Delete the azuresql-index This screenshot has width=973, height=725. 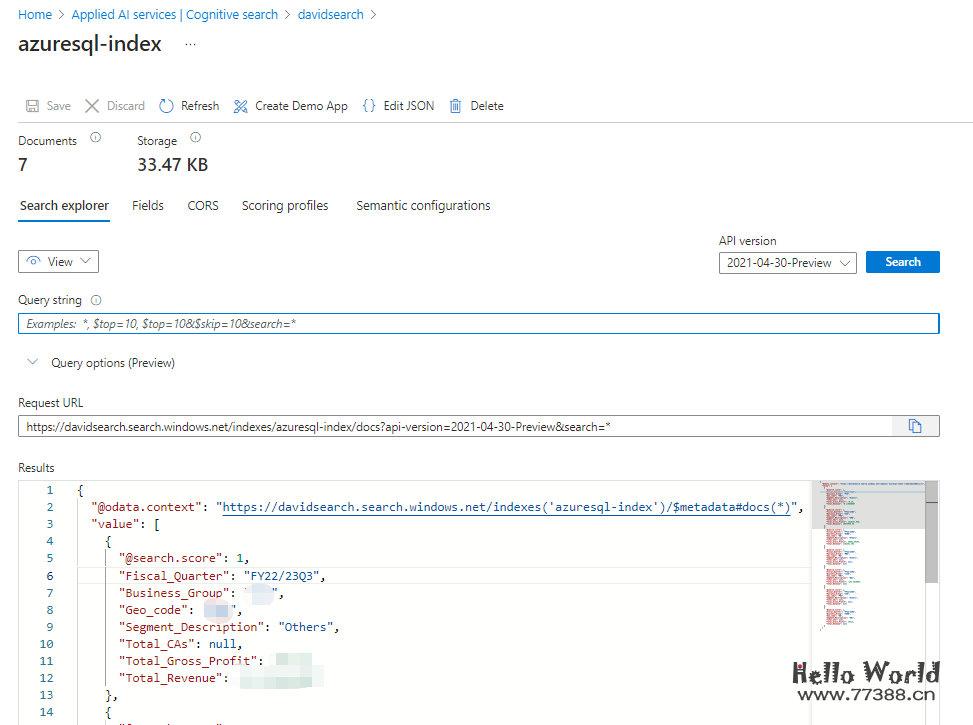(476, 106)
